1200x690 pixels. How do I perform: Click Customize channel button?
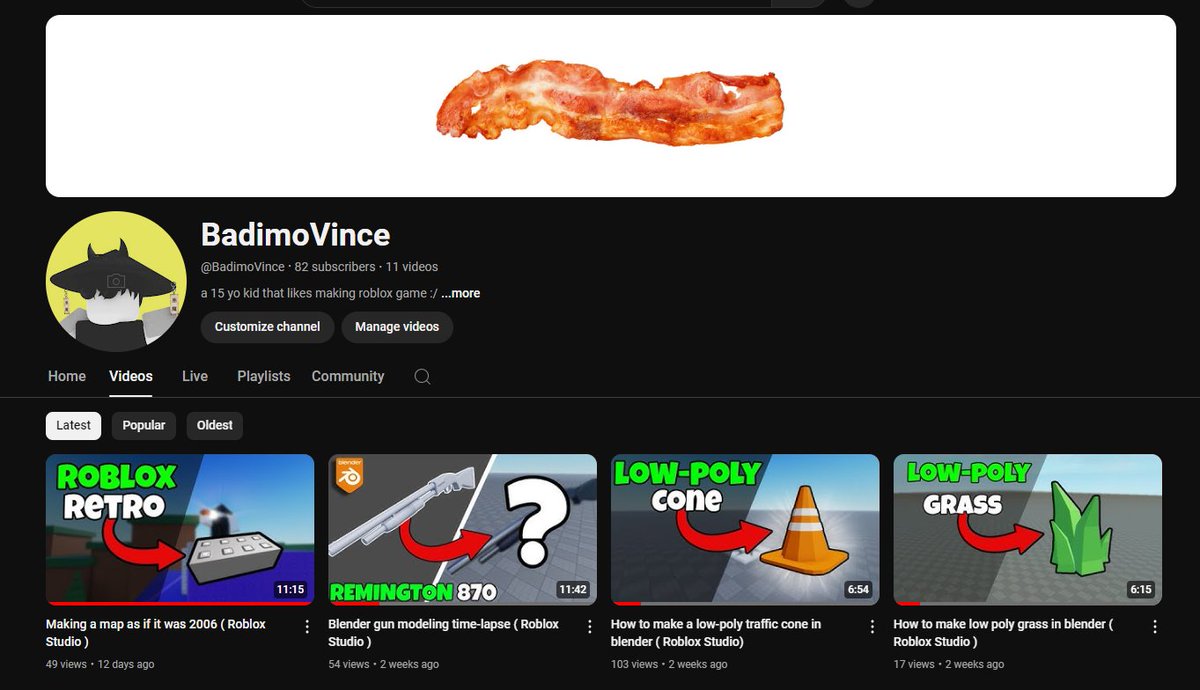[x=267, y=327]
